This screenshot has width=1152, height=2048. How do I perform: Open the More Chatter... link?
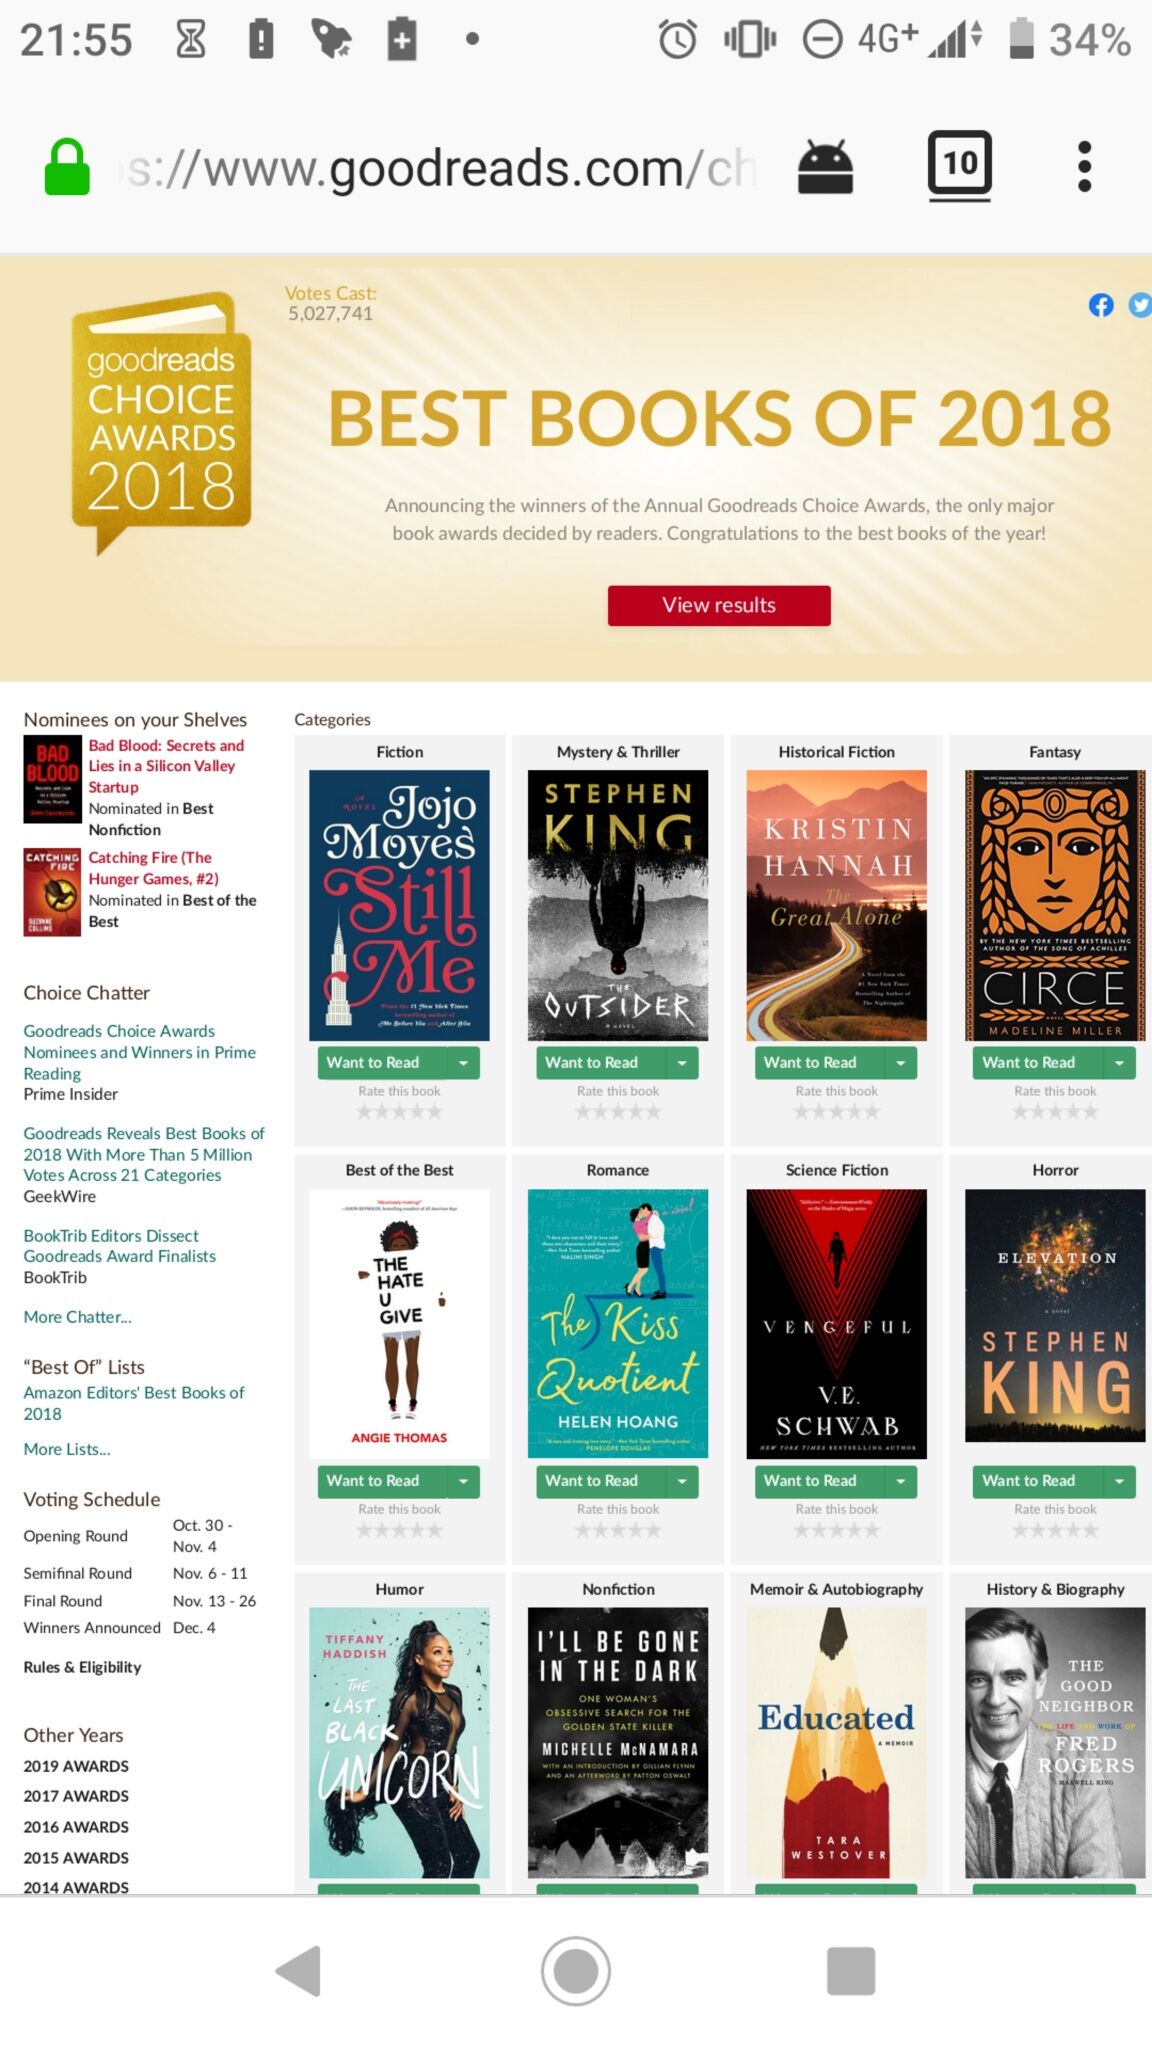tap(77, 1317)
